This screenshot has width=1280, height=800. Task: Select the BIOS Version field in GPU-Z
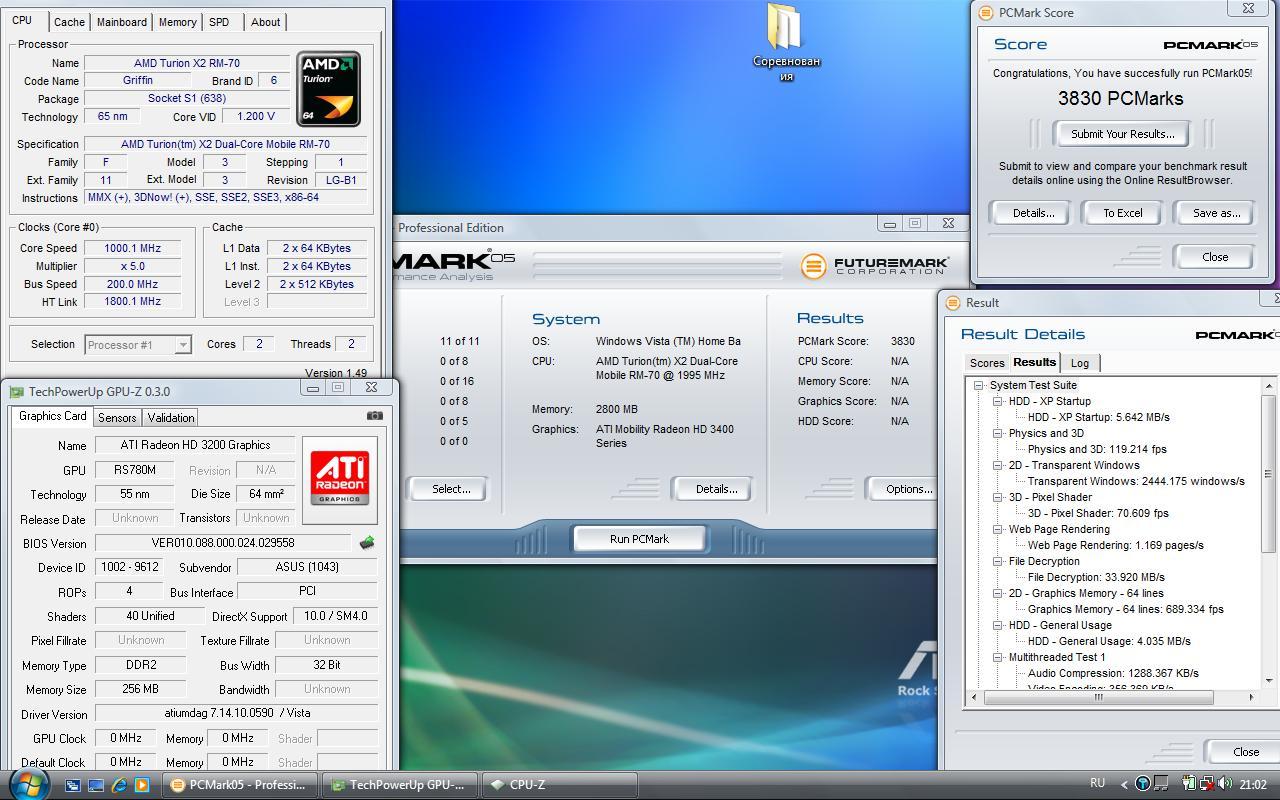click(x=223, y=543)
